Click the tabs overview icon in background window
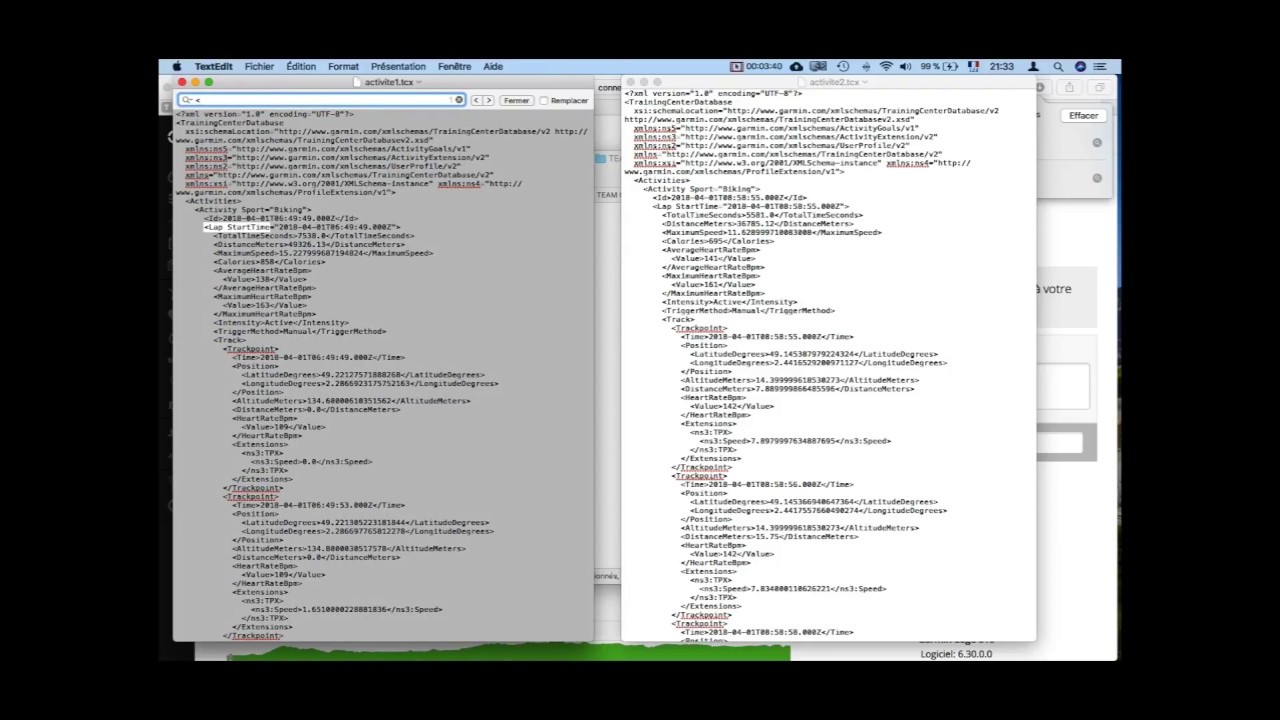Viewport: 1280px width, 720px height. coord(1098,88)
